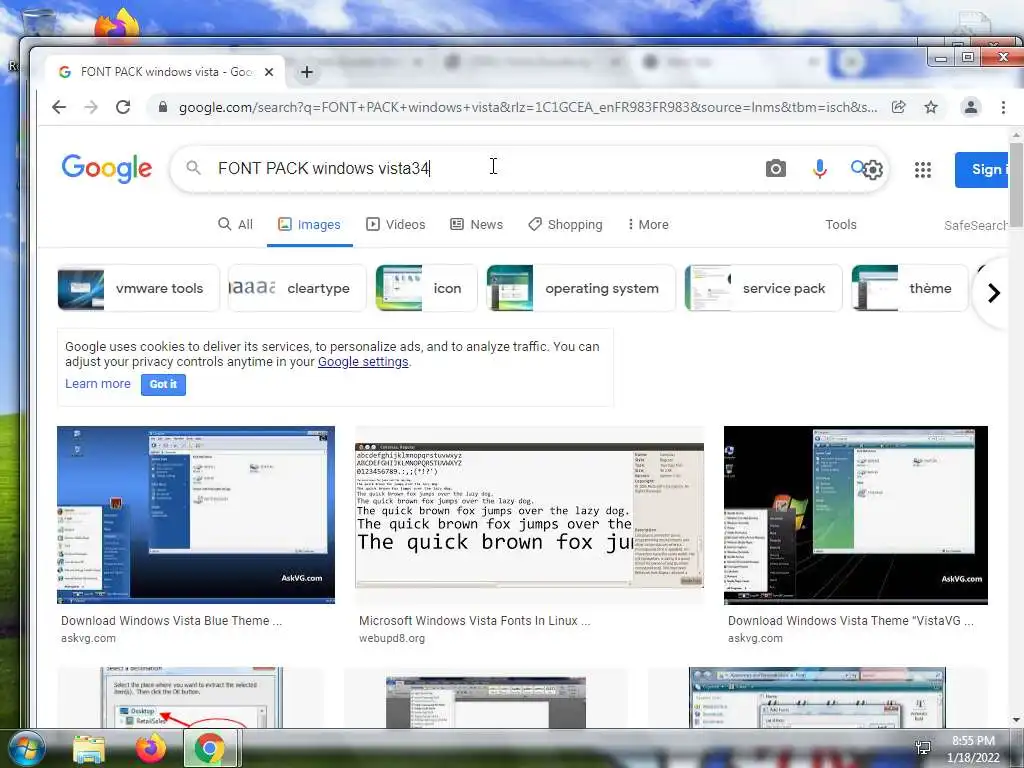Select the icon suggestion chip
1024x768 pixels.
pyautogui.click(x=426, y=288)
